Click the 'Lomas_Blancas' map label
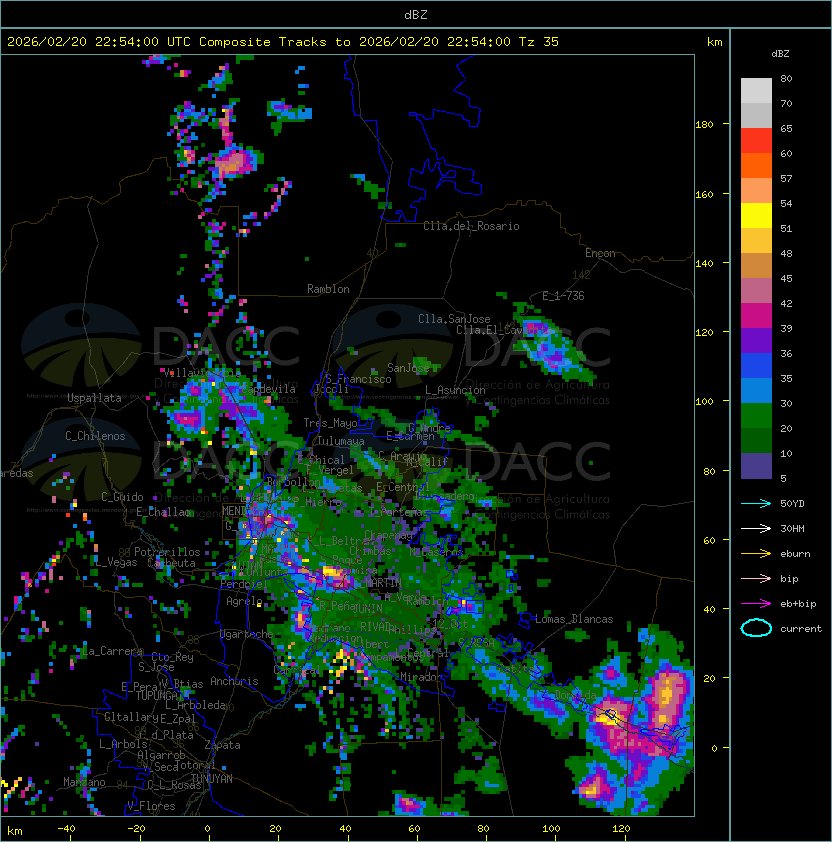Image resolution: width=832 pixels, height=842 pixels. click(x=574, y=619)
